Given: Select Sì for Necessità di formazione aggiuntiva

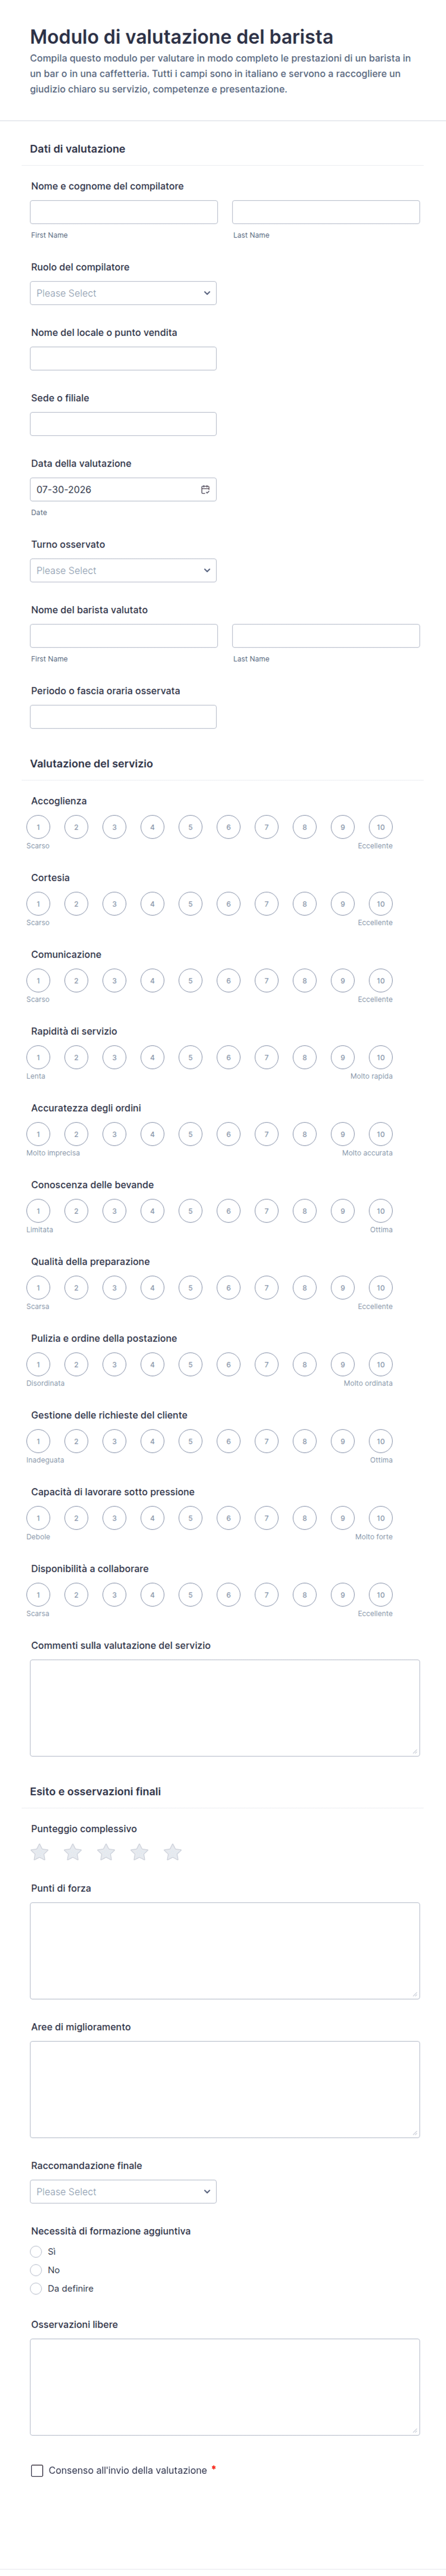Looking at the screenshot, I should click(x=36, y=2251).
